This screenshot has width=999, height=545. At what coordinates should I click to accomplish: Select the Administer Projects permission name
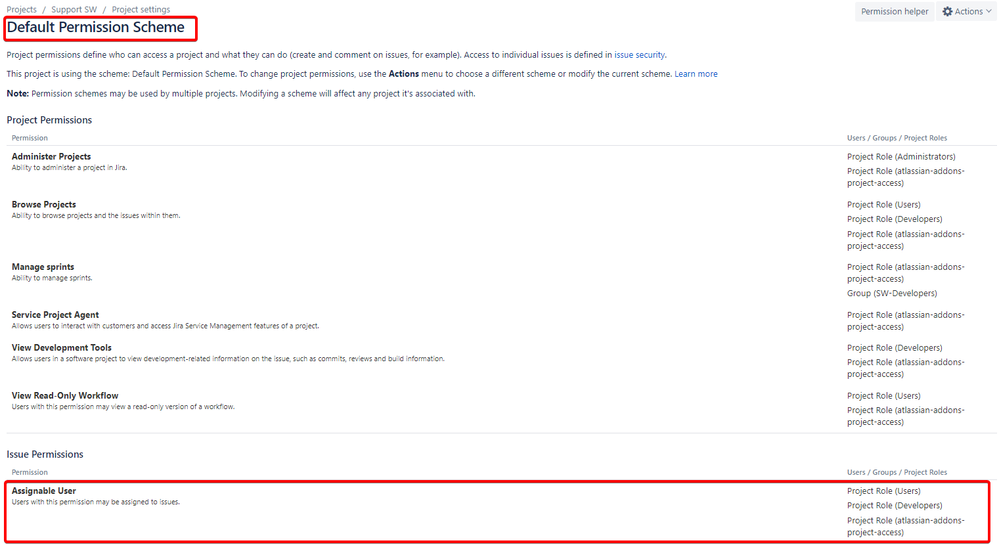pyautogui.click(x=51, y=156)
